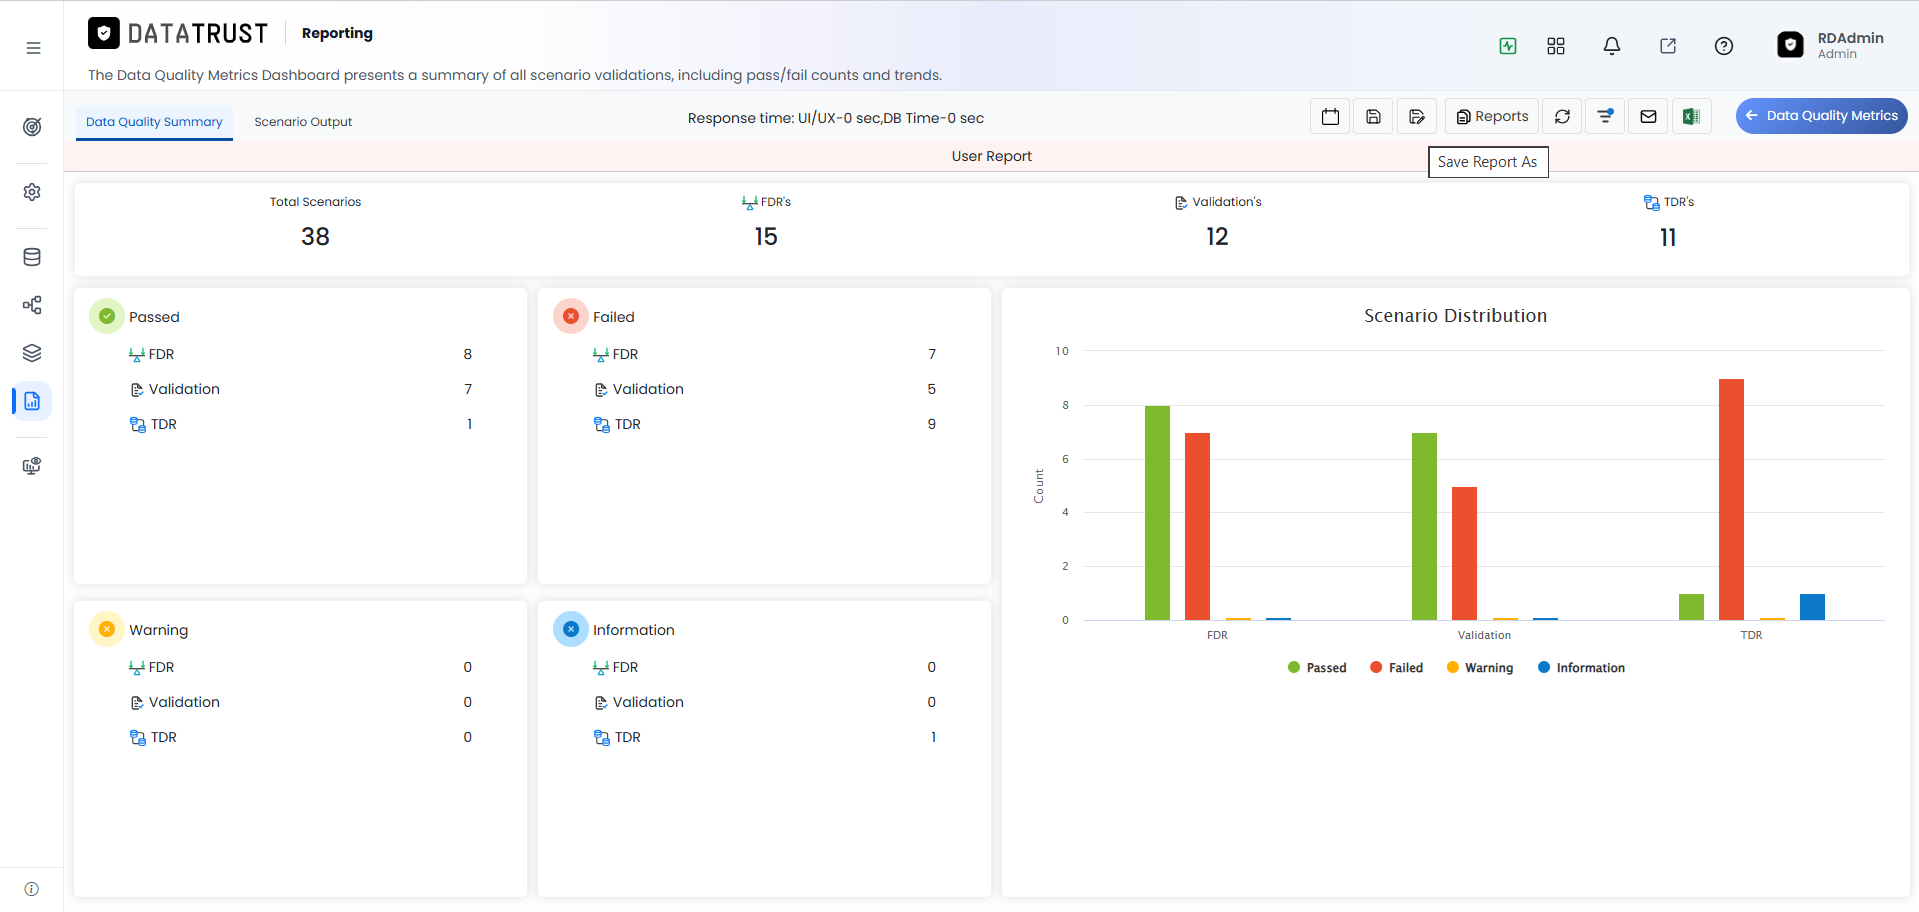Image resolution: width=1919 pixels, height=912 pixels.
Task: Open the database icon in sidebar
Action: tap(32, 257)
